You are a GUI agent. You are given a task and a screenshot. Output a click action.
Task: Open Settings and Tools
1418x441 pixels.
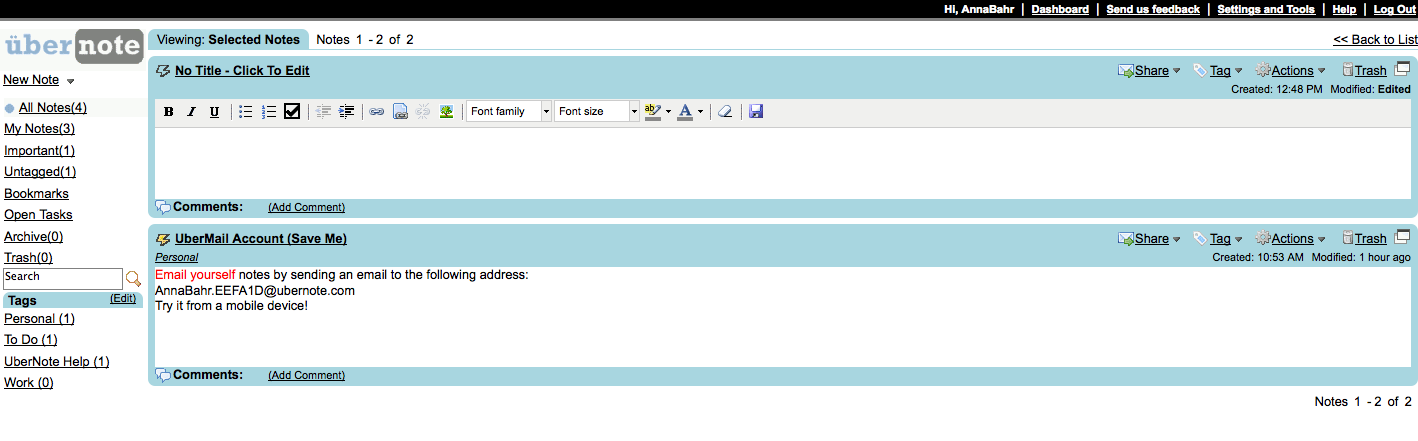pyautogui.click(x=1266, y=9)
